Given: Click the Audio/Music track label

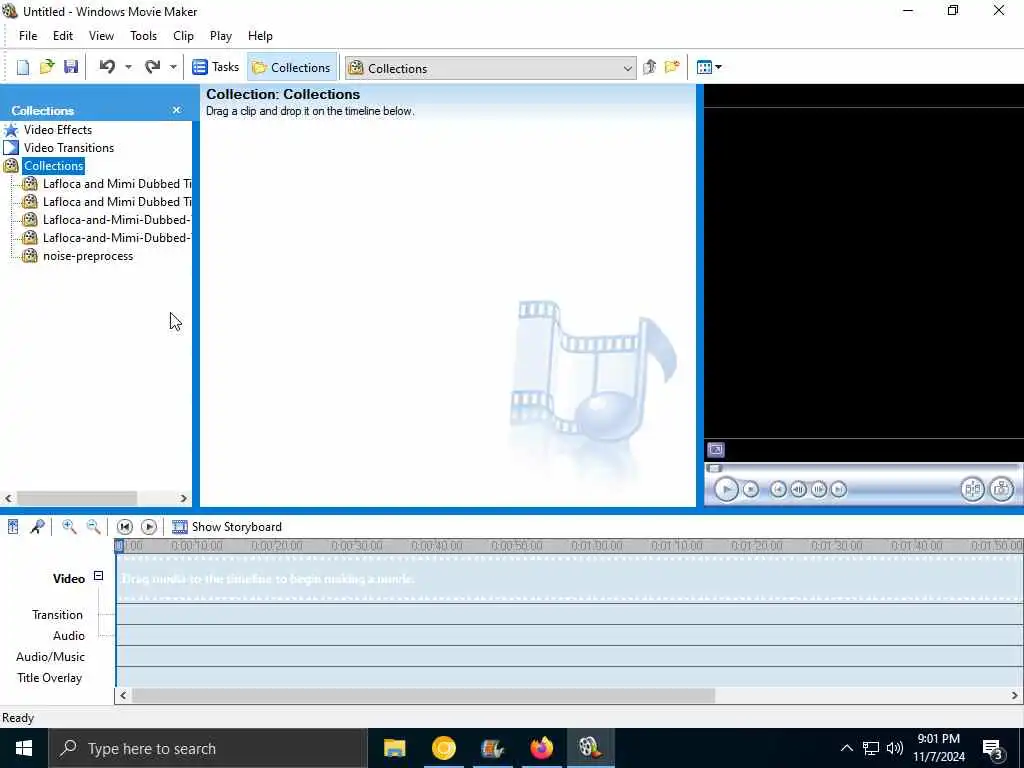Looking at the screenshot, I should pyautogui.click(x=50, y=657).
